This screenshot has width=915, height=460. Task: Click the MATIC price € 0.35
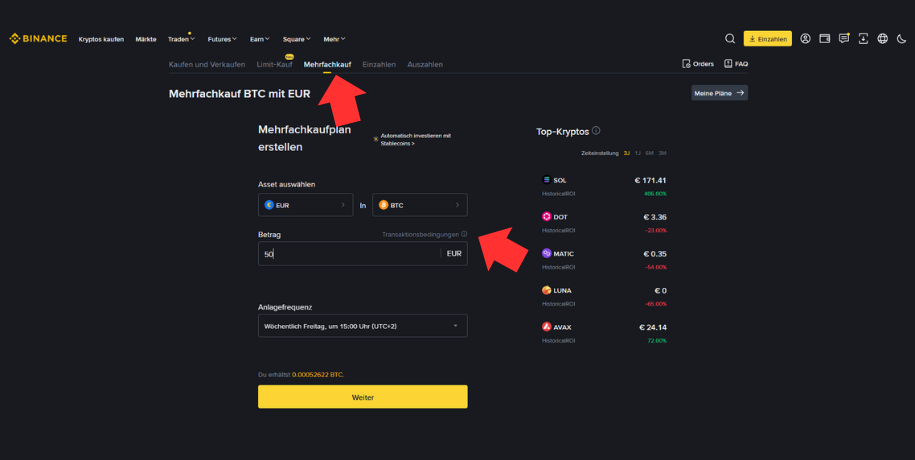click(655, 254)
